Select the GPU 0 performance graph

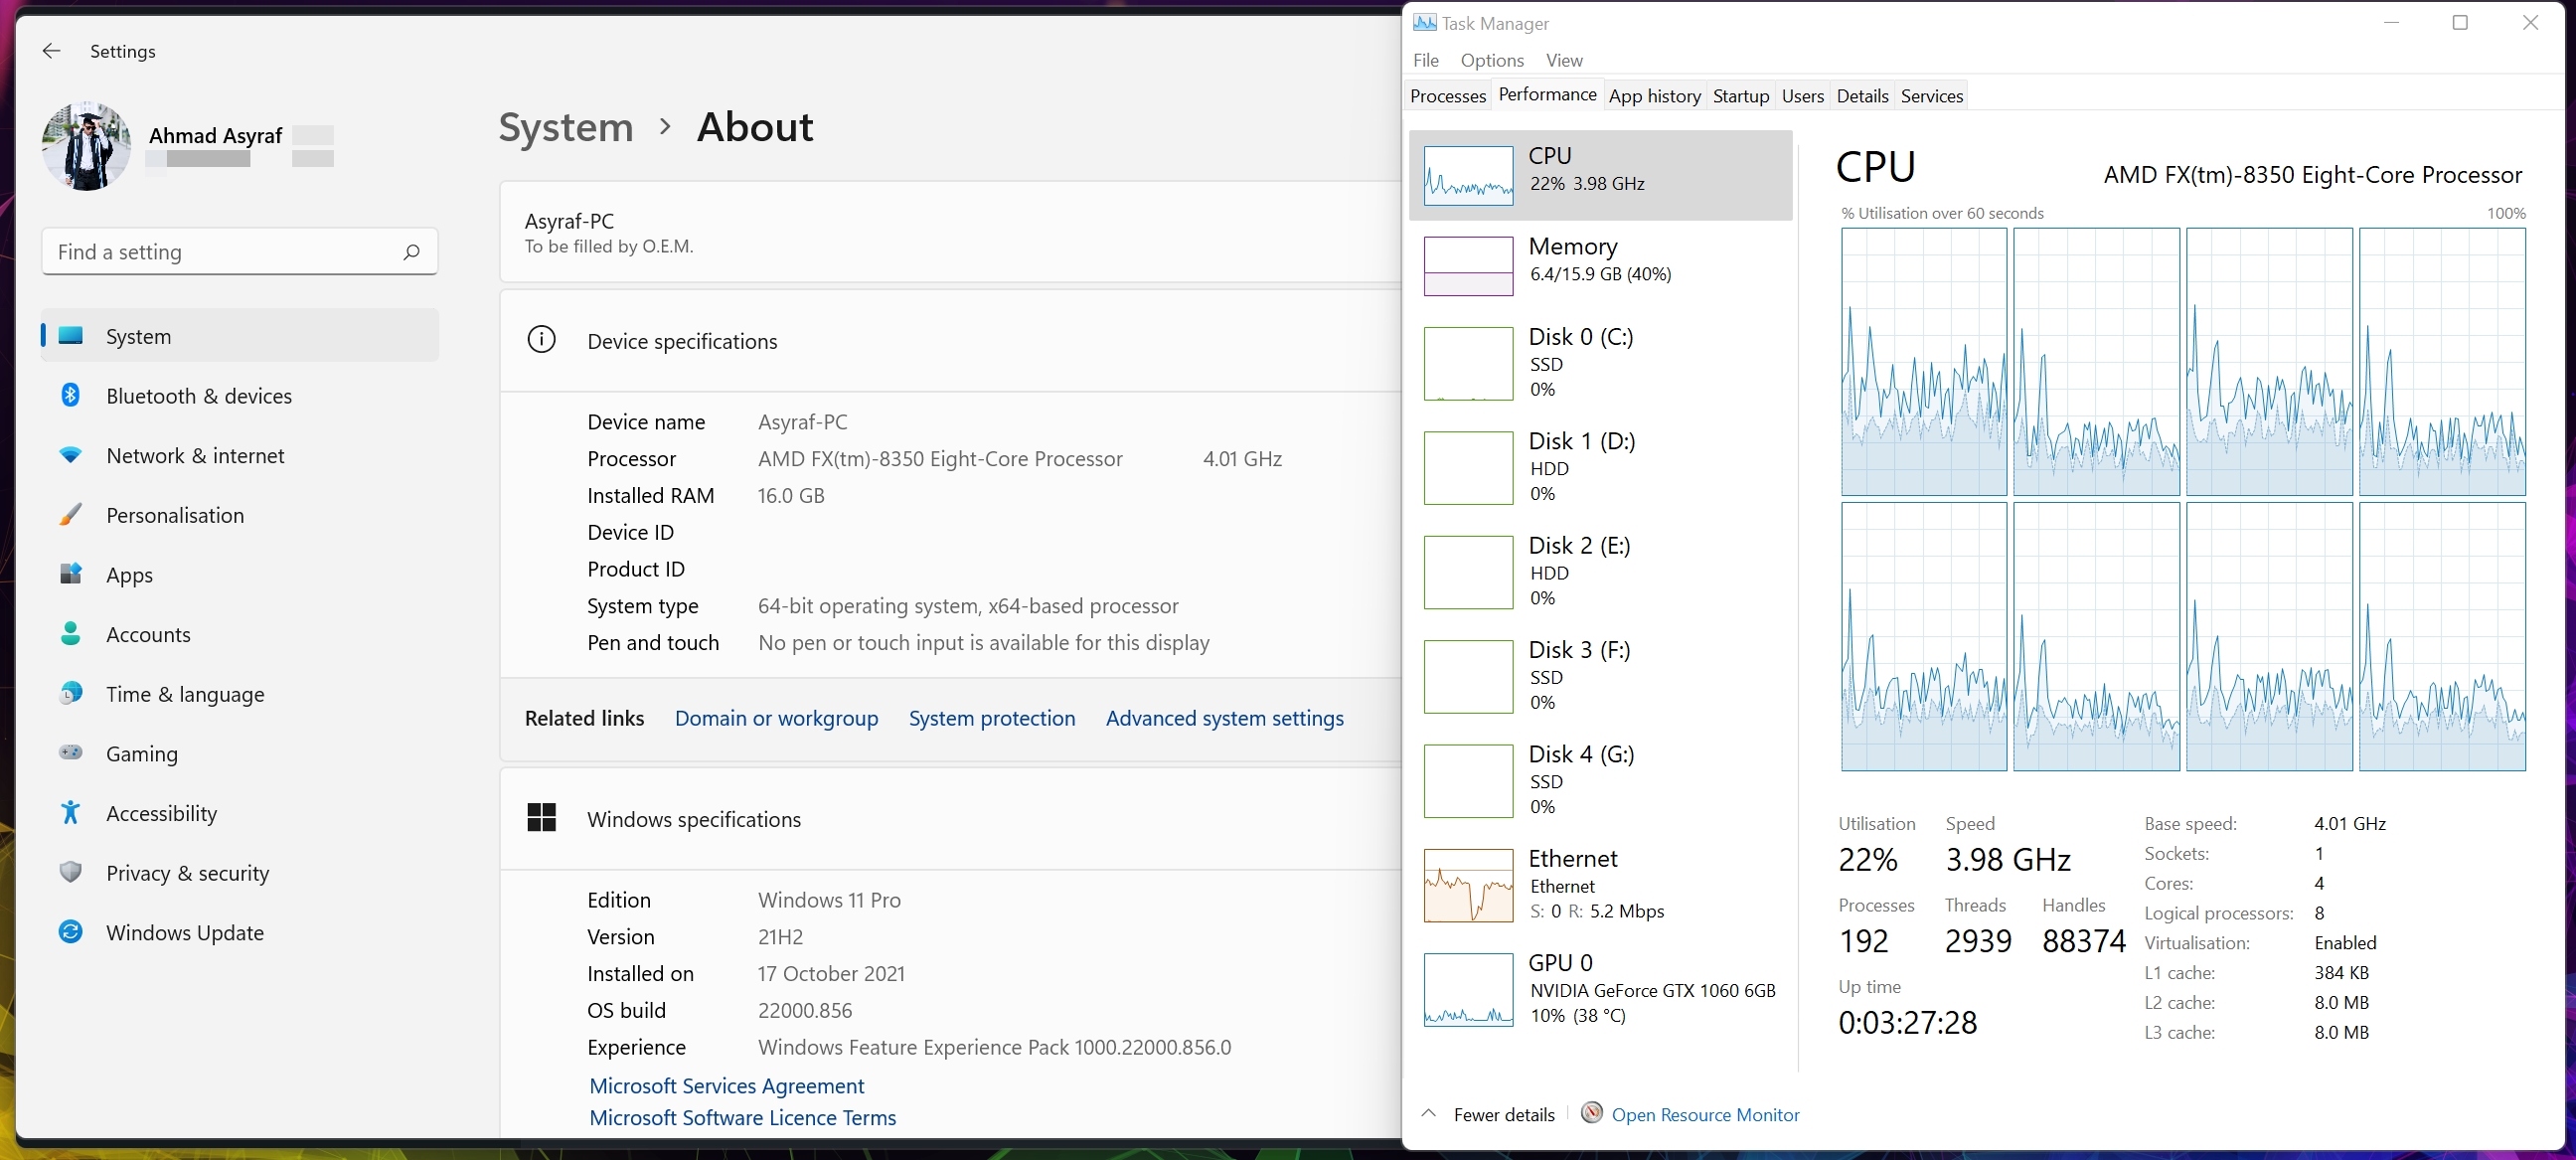click(1468, 989)
